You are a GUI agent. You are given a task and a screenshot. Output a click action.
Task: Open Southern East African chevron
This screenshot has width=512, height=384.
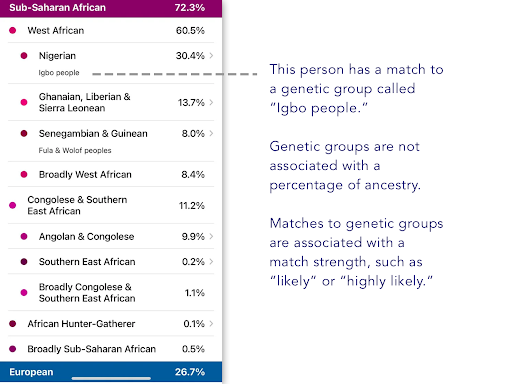pos(211,262)
